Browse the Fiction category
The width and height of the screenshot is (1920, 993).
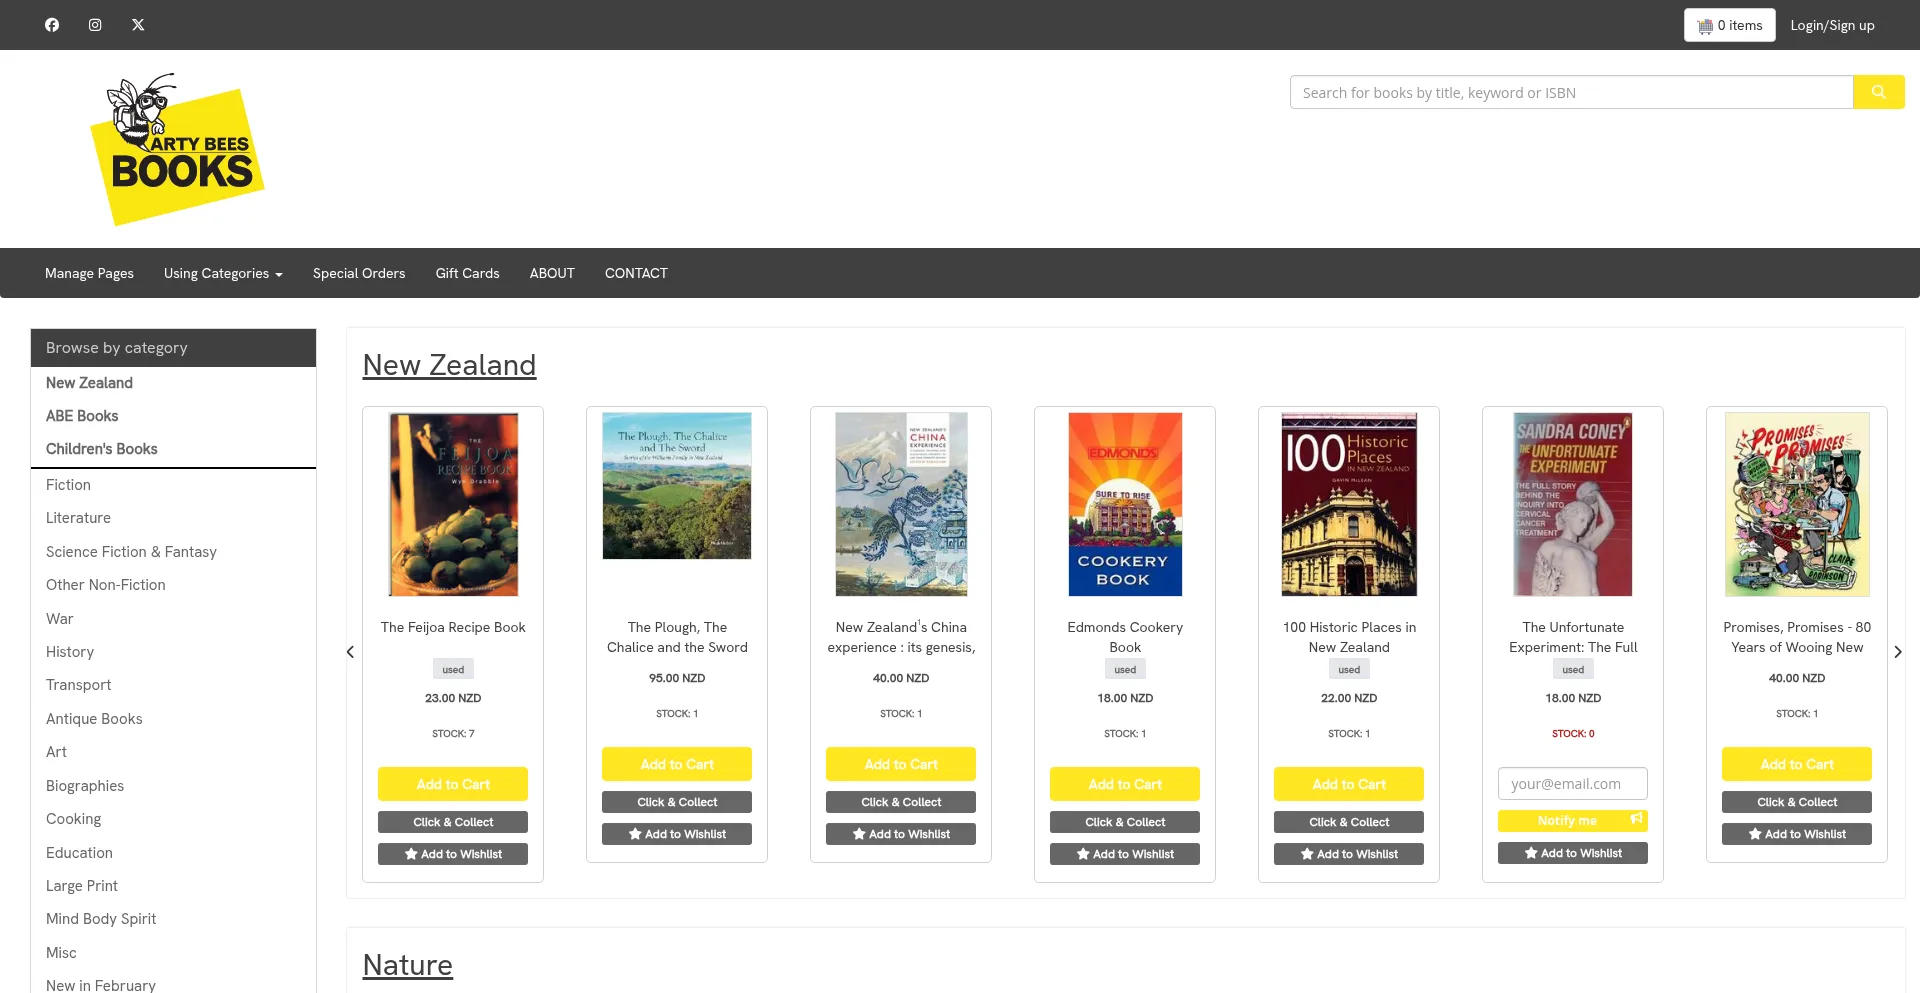click(68, 485)
